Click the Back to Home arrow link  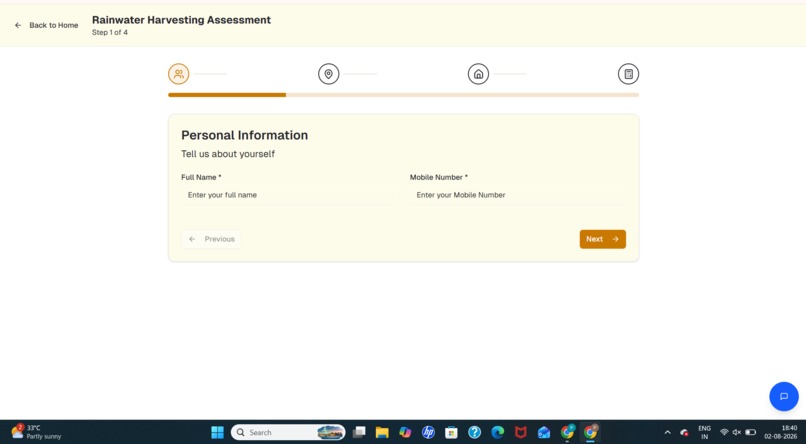(46, 25)
